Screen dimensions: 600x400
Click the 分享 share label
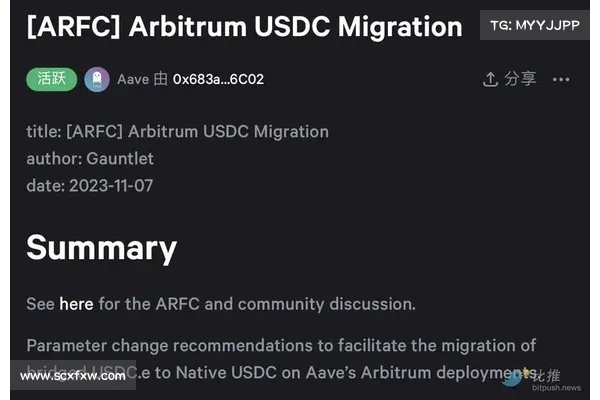click(520, 79)
